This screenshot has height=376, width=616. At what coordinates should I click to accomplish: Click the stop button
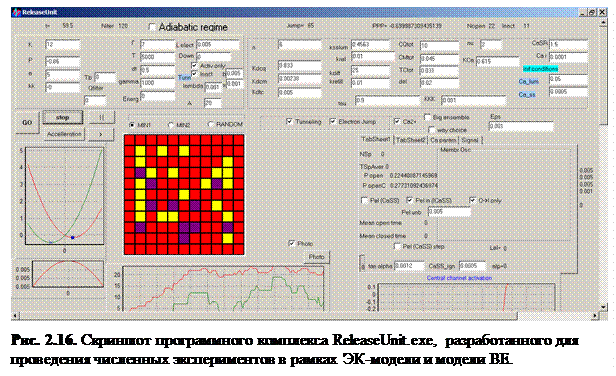tap(63, 117)
